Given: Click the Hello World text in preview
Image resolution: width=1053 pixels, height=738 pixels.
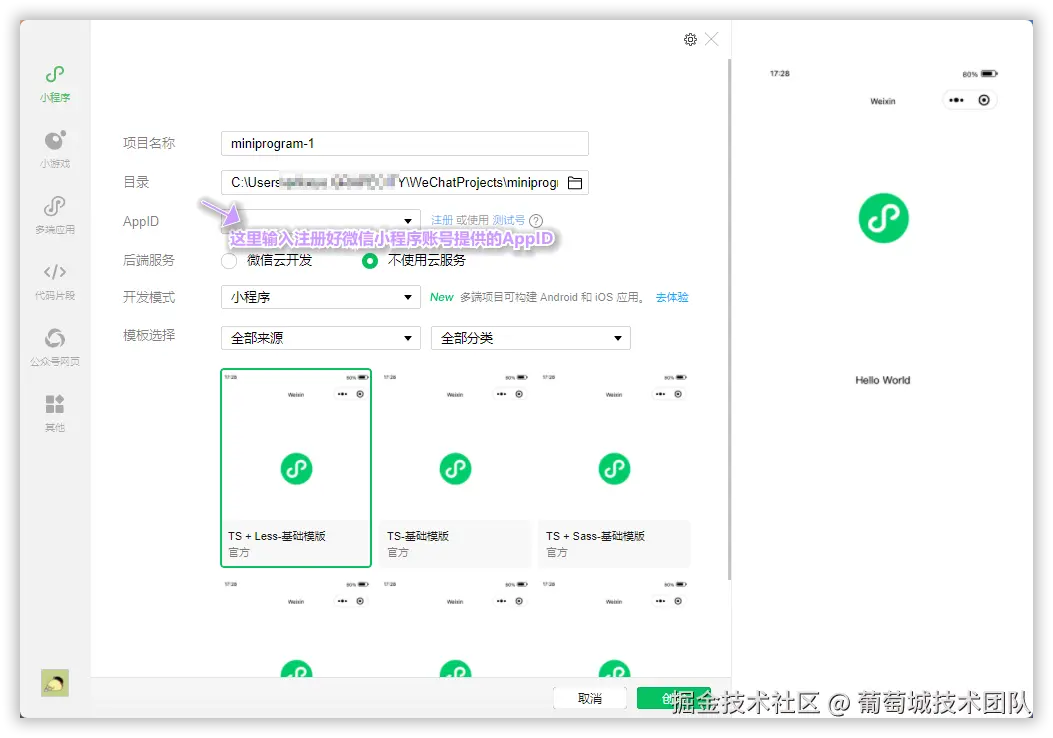Looking at the screenshot, I should (883, 380).
